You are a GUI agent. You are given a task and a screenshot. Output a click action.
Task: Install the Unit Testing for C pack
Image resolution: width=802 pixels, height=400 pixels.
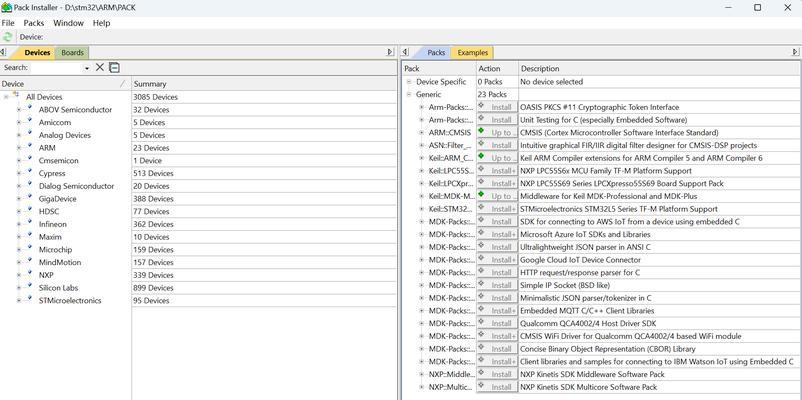coord(497,120)
